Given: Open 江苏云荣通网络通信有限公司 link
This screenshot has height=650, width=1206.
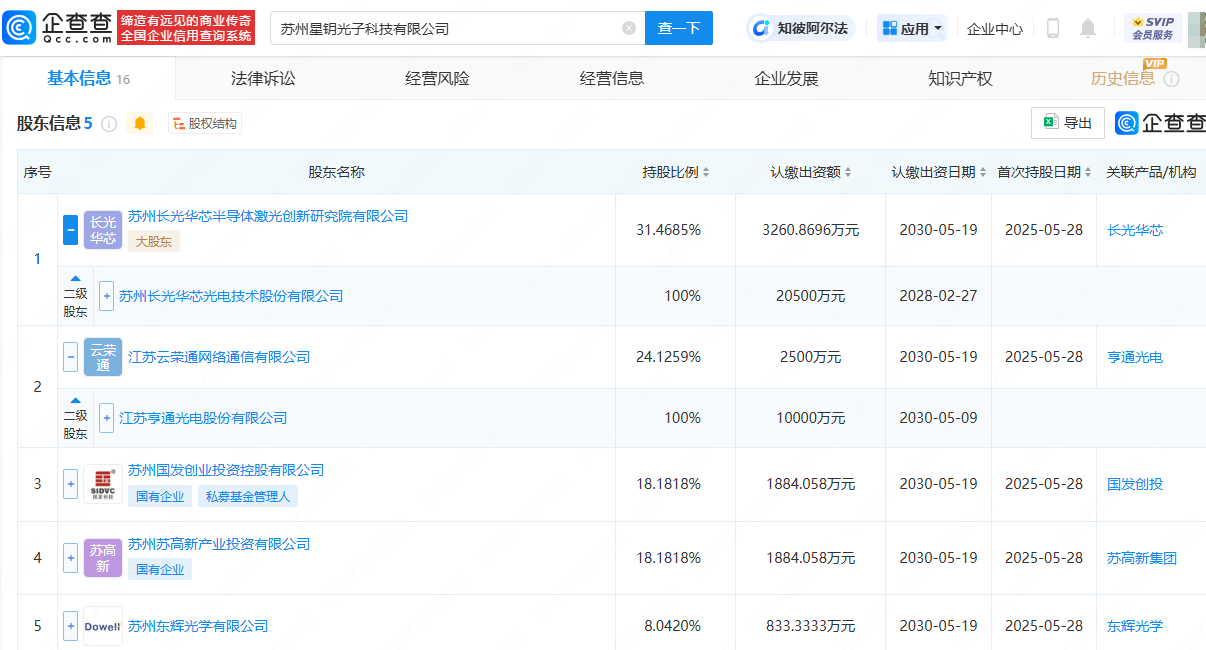Looking at the screenshot, I should coord(219,357).
